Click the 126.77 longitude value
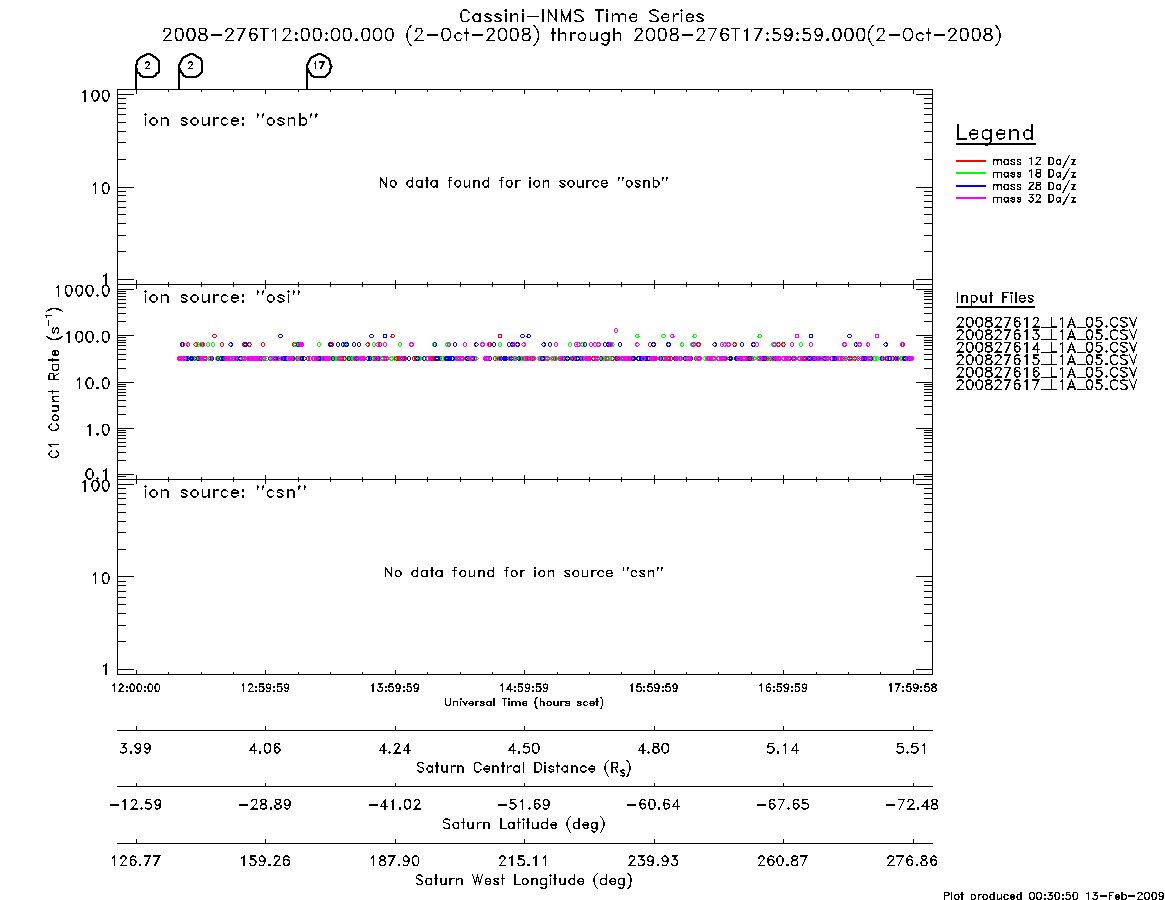1165x900 pixels. coord(136,861)
